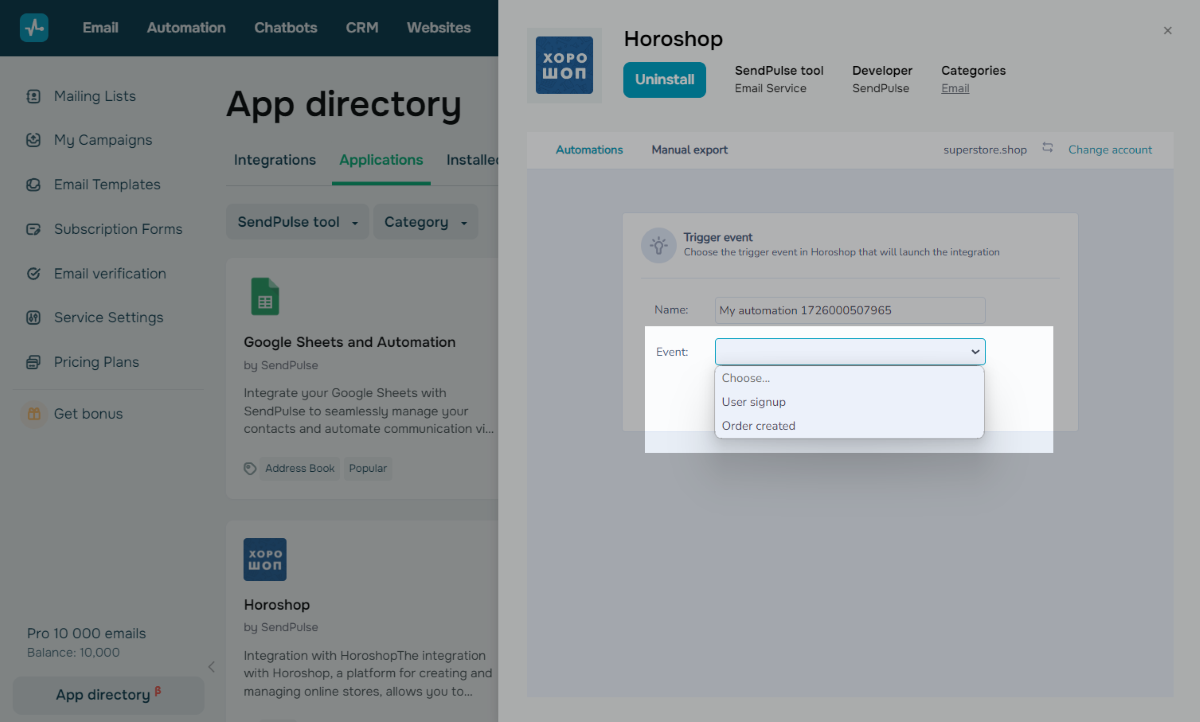Click the superstore.shop account text
The width and height of the screenshot is (1200, 722).
point(985,150)
